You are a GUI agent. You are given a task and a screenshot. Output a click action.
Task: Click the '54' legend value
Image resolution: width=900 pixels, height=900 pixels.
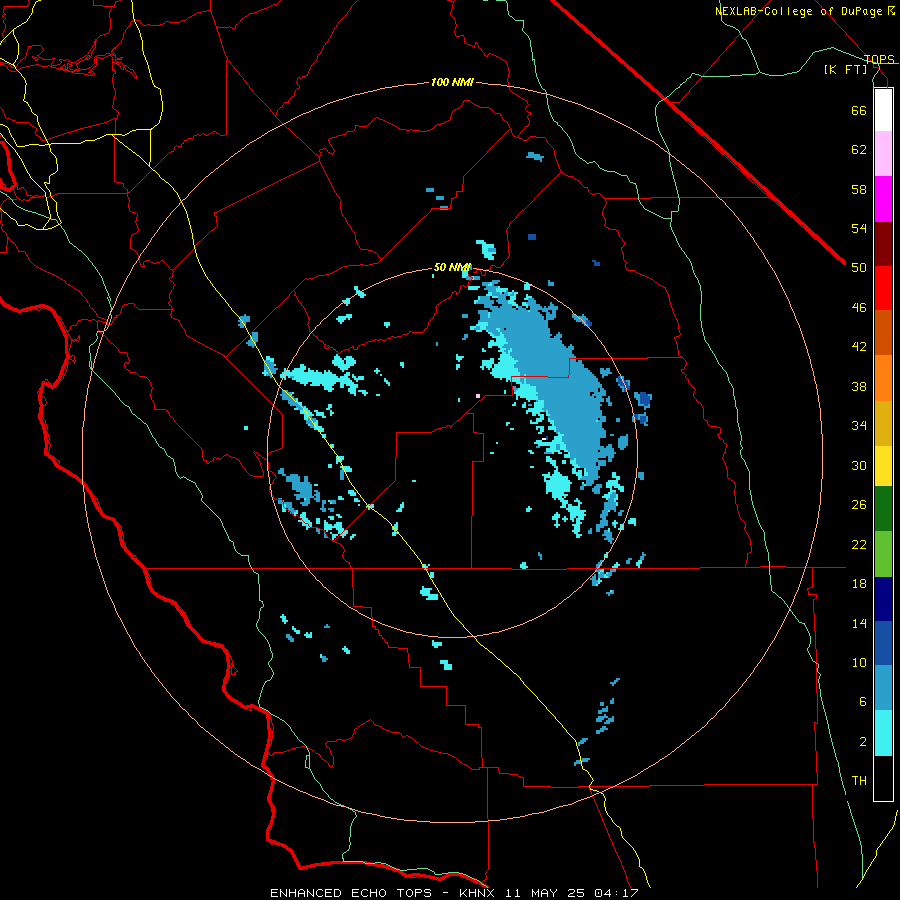click(x=859, y=228)
